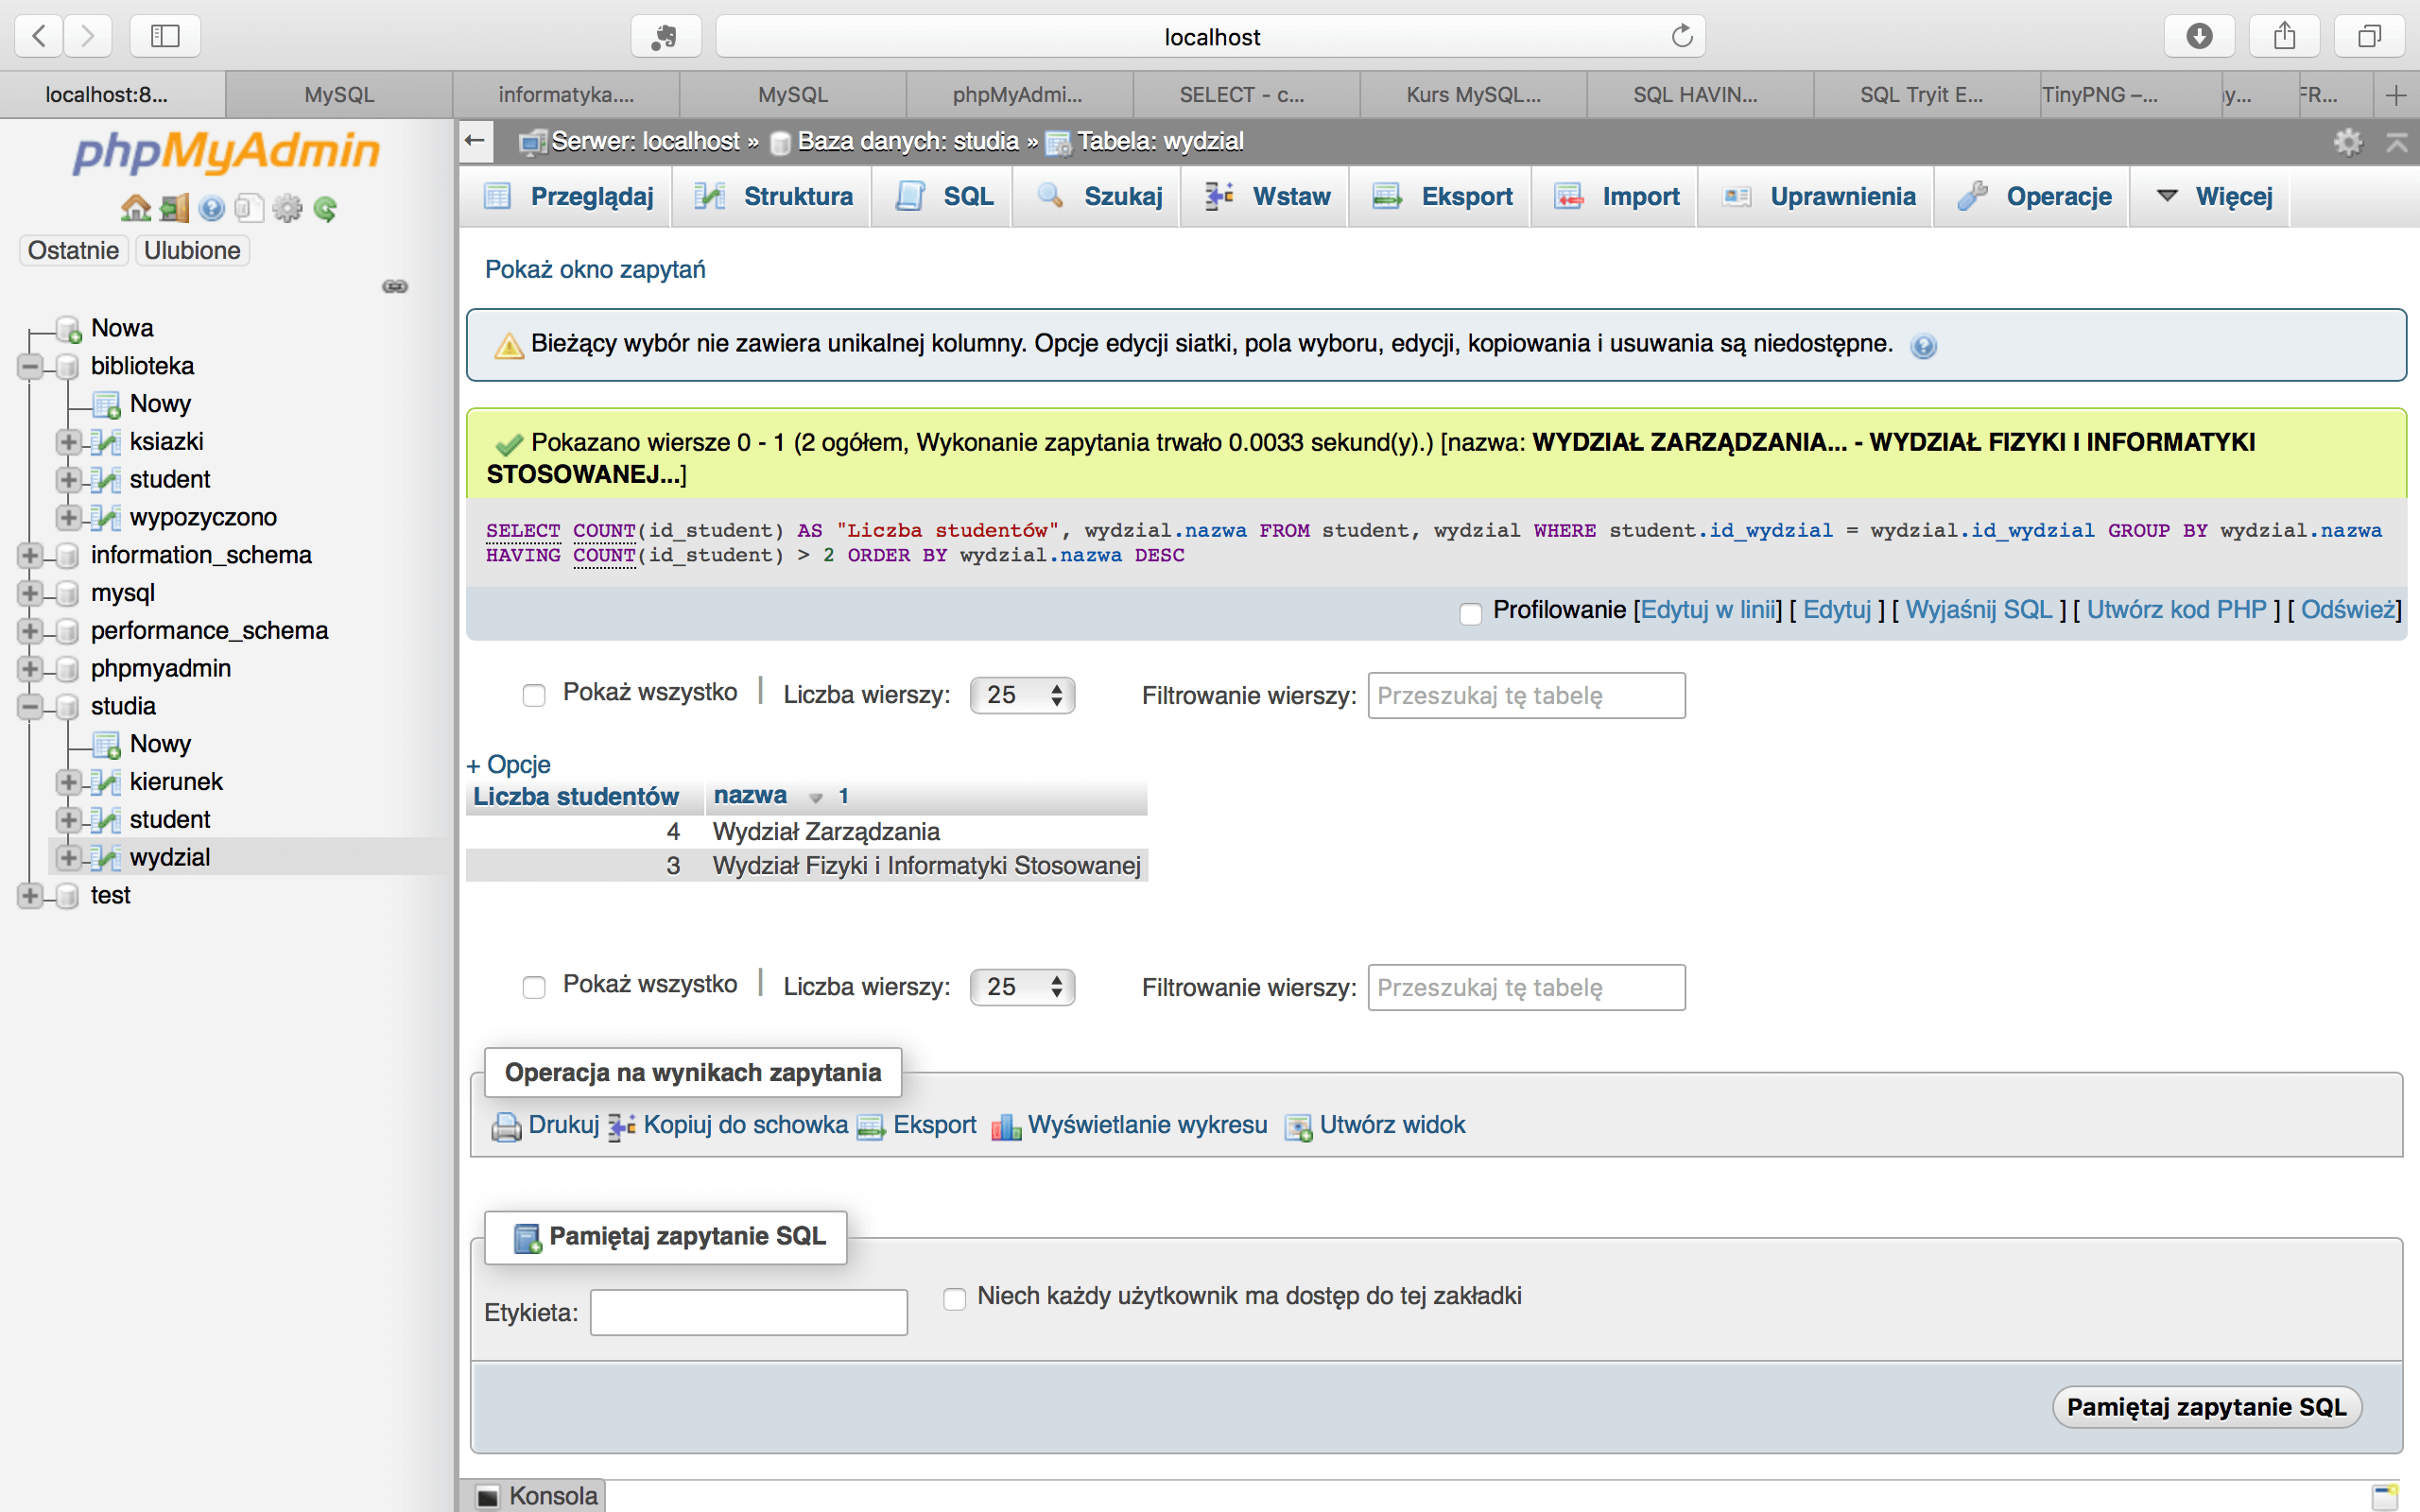Sort by nazwa column header
This screenshot has height=1512, width=2420.
[x=750, y=796]
